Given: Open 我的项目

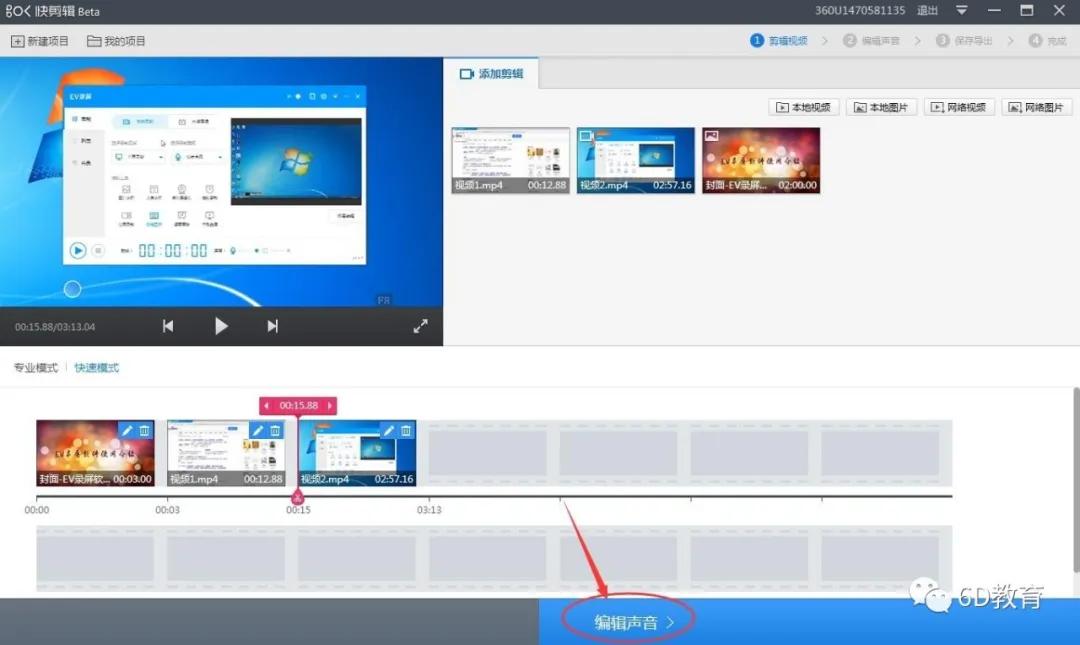Looking at the screenshot, I should click(116, 41).
